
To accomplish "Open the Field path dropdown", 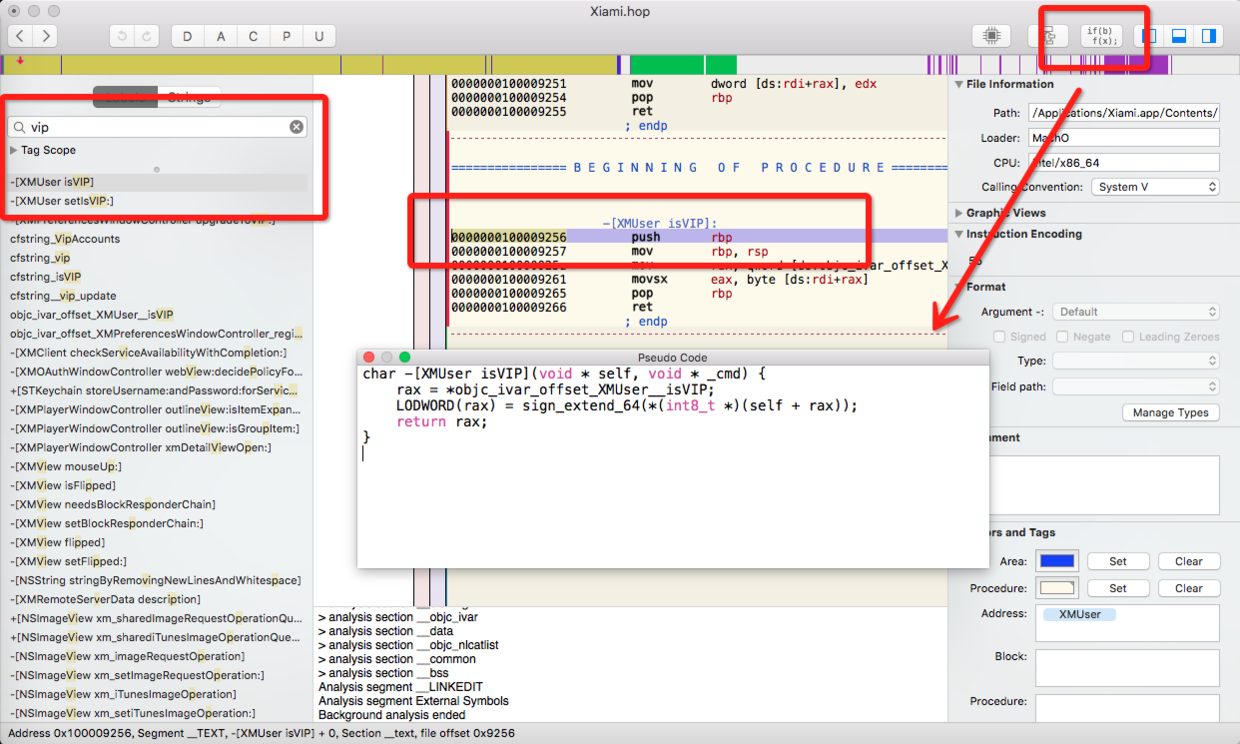I will (x=1136, y=386).
